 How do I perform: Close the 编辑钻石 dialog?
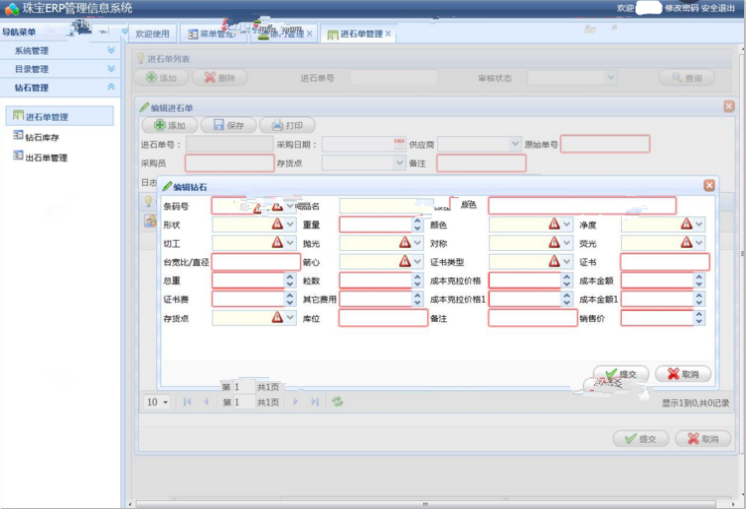click(709, 185)
